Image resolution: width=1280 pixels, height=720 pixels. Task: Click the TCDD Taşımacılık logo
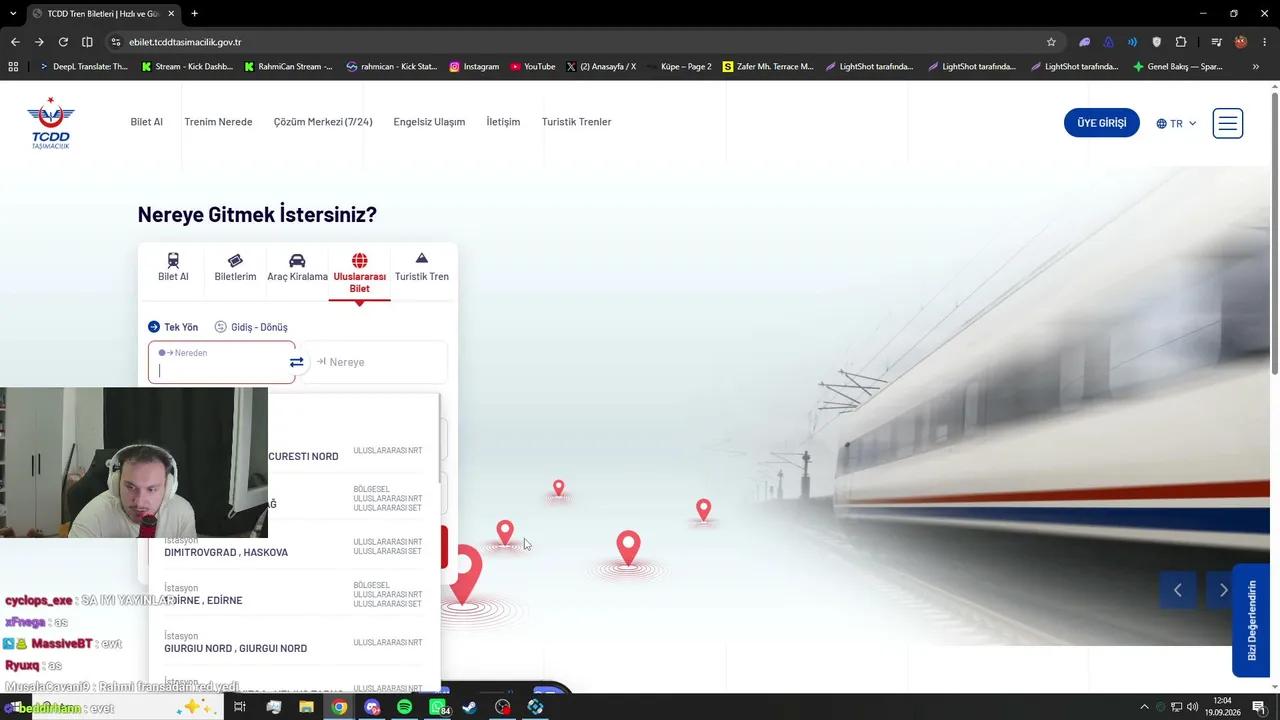[50, 123]
